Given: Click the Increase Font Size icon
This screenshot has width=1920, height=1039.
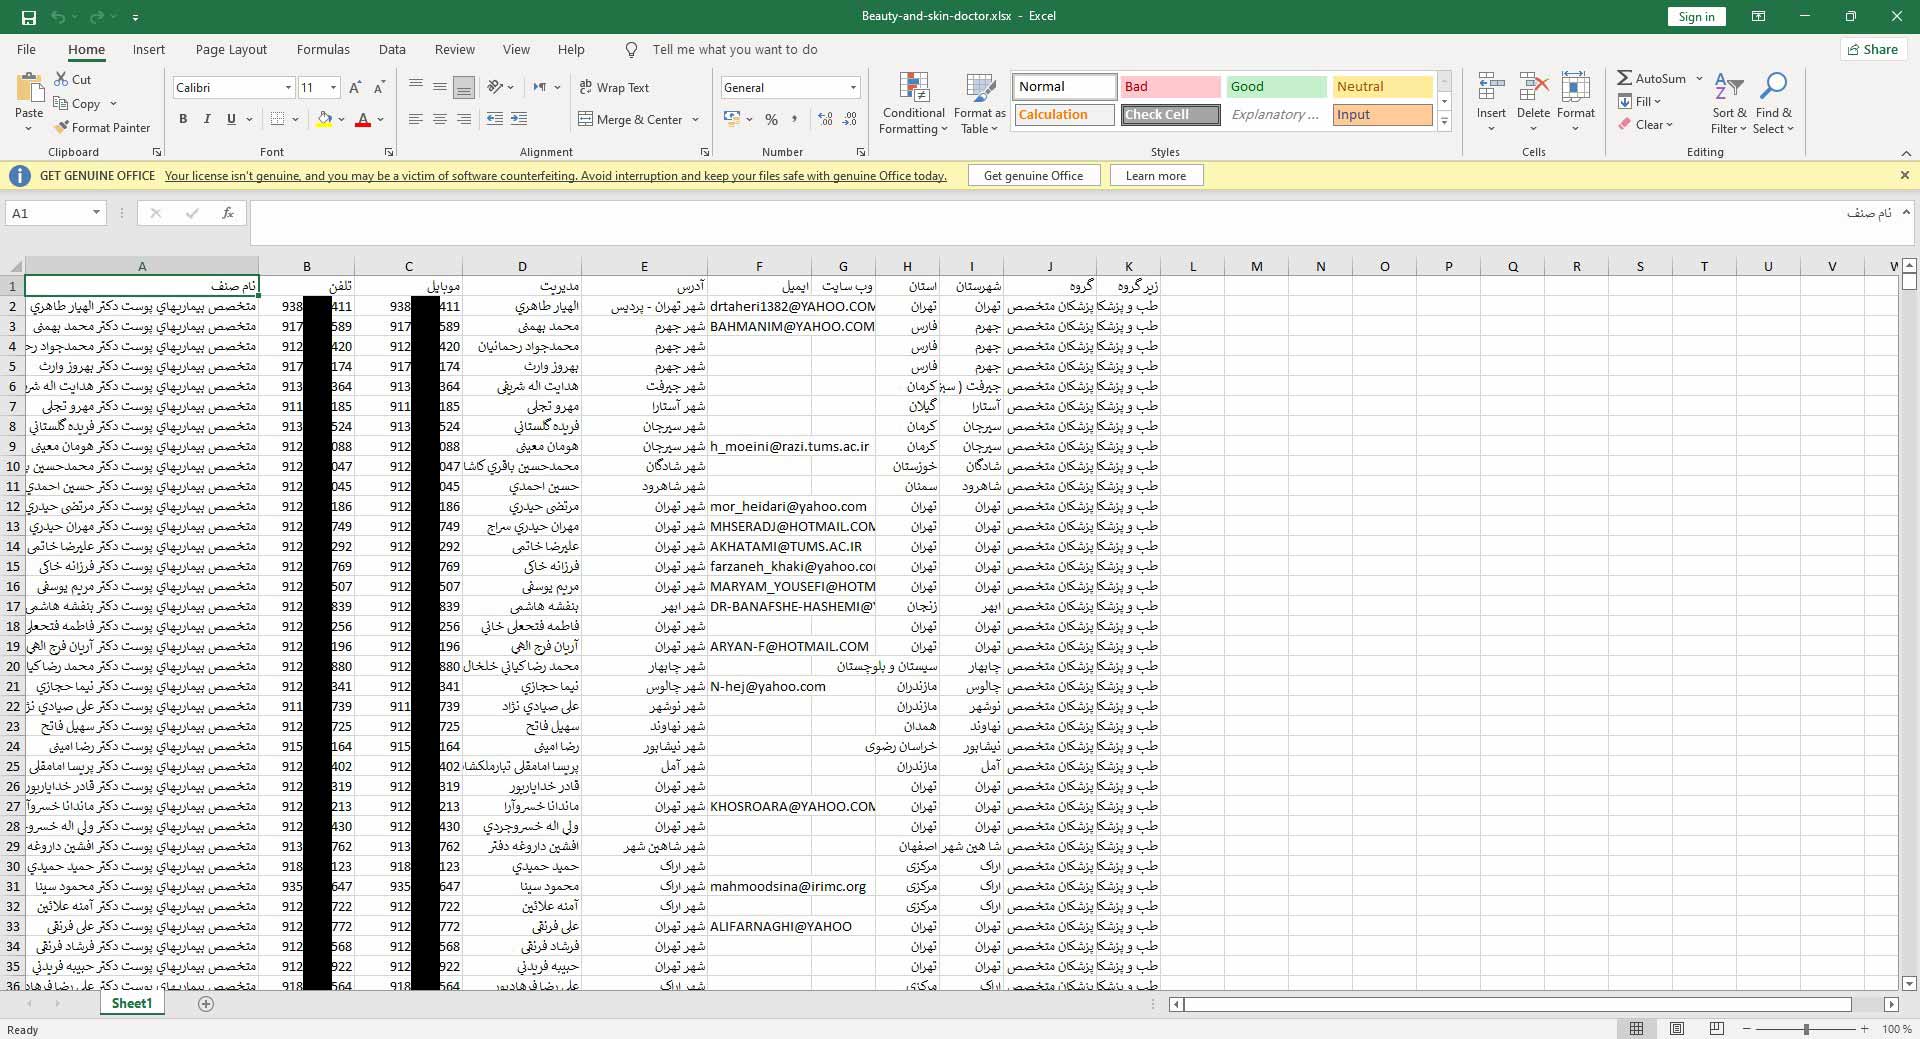Looking at the screenshot, I should tap(355, 88).
